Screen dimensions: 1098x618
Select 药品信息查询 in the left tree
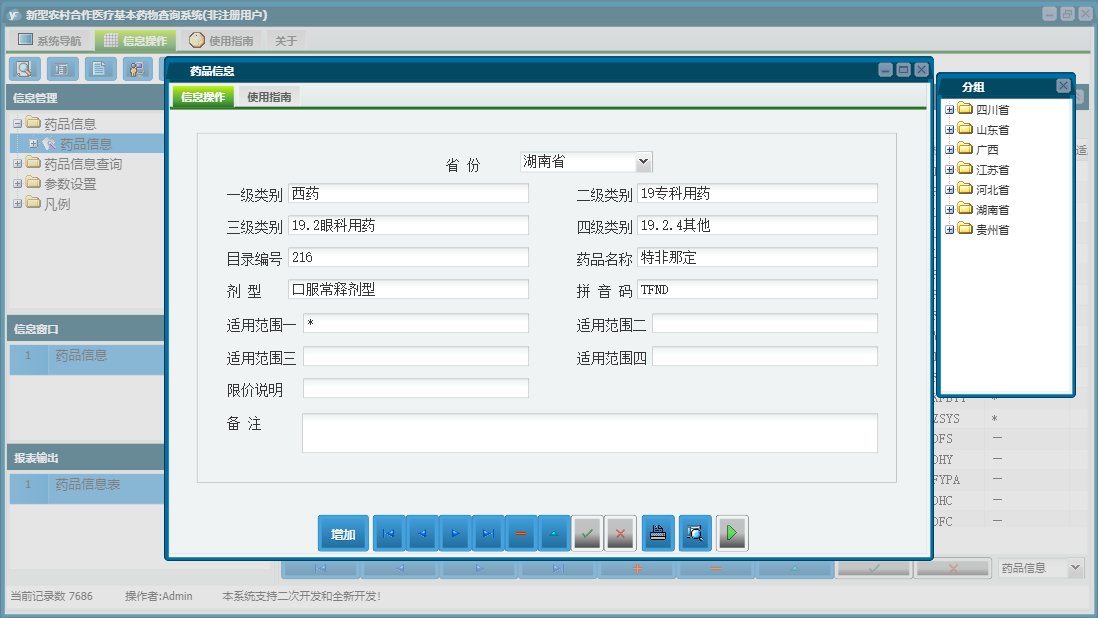coord(83,164)
